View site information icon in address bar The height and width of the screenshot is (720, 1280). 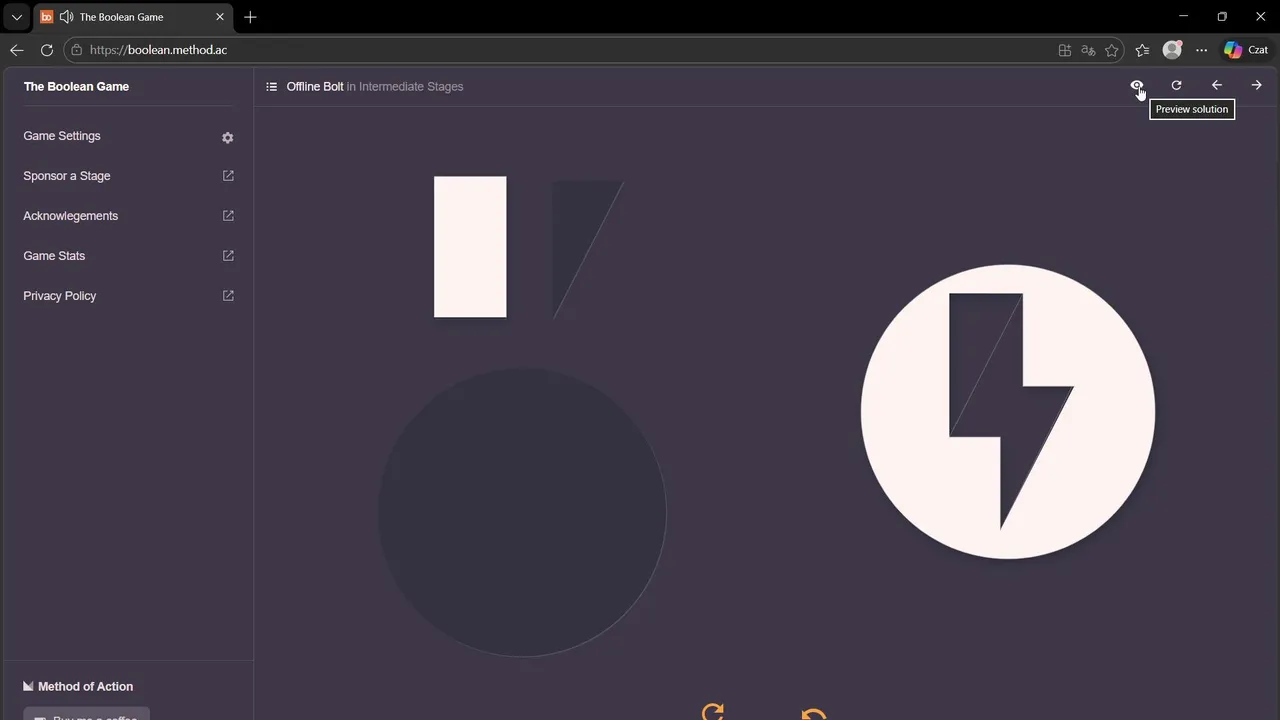[77, 50]
